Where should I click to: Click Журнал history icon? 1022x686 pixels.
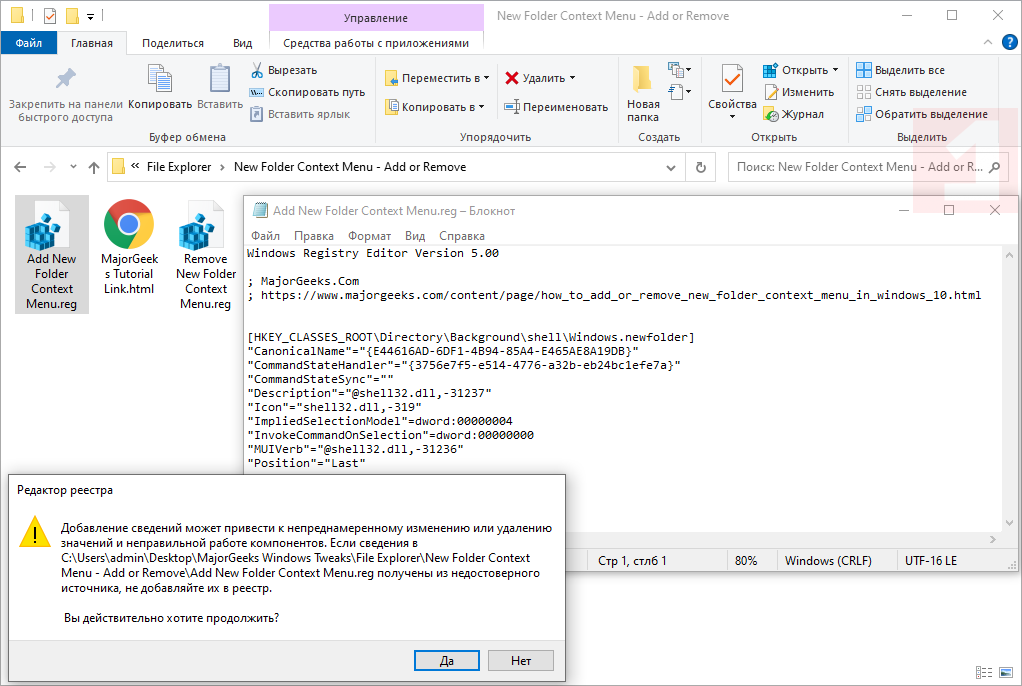click(771, 114)
